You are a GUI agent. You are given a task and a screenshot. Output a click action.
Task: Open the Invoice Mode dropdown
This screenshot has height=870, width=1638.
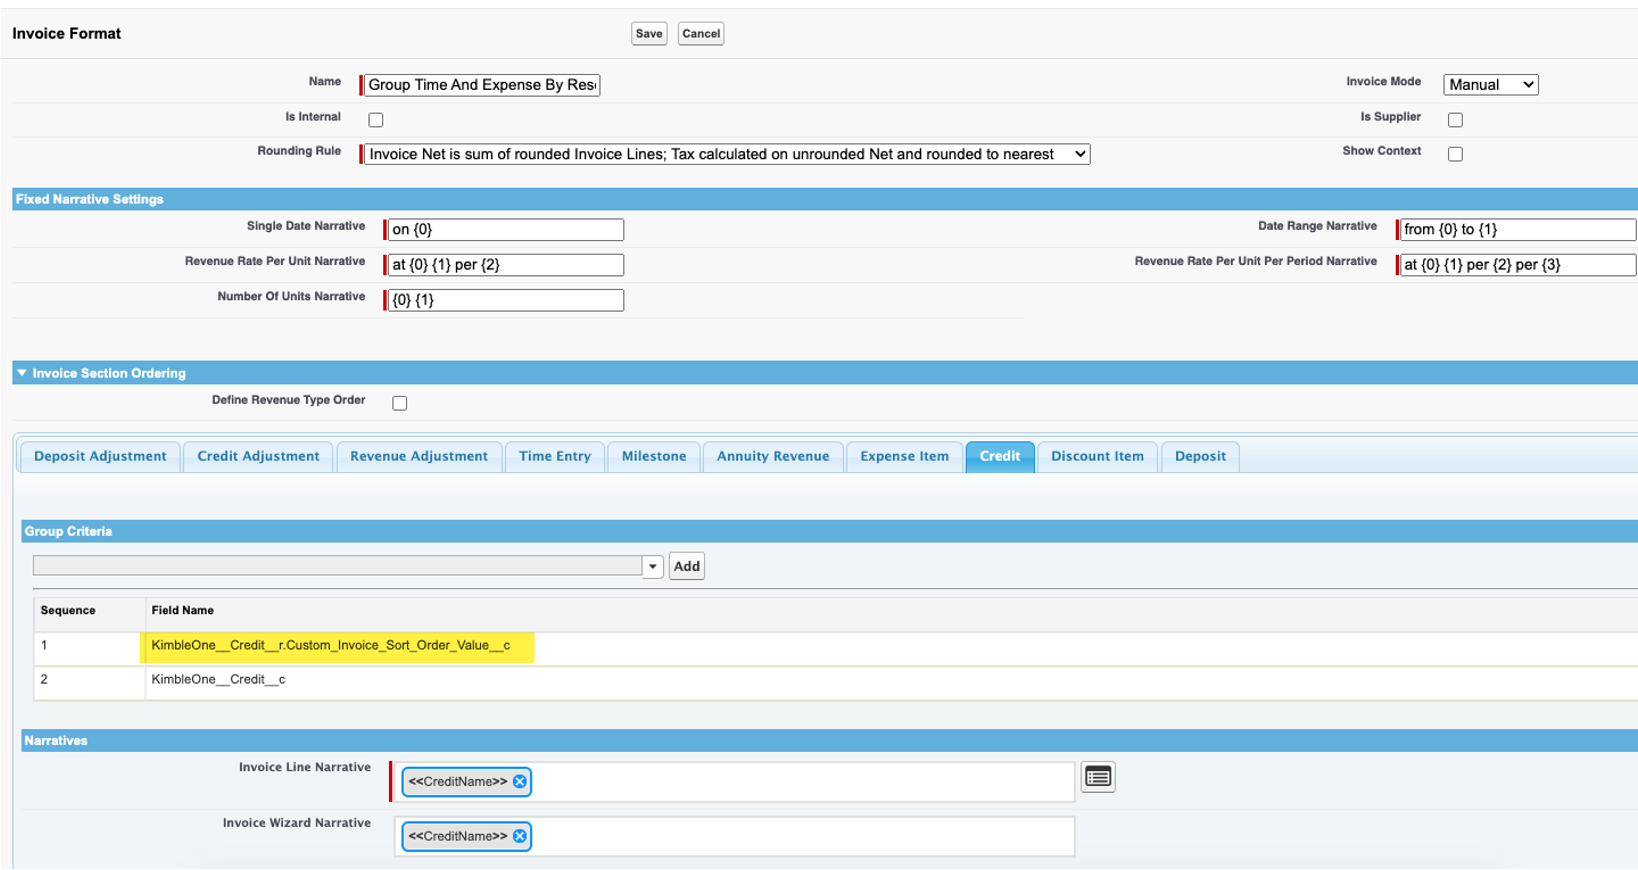(1490, 85)
